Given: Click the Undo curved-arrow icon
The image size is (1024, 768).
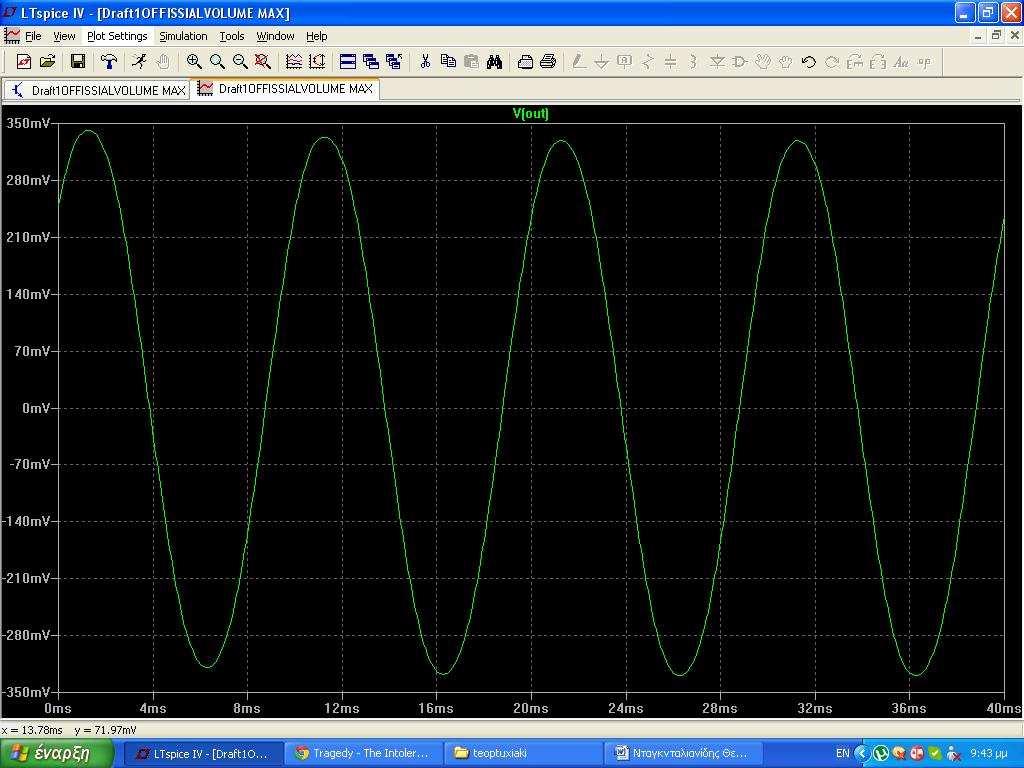Looking at the screenshot, I should [x=808, y=62].
